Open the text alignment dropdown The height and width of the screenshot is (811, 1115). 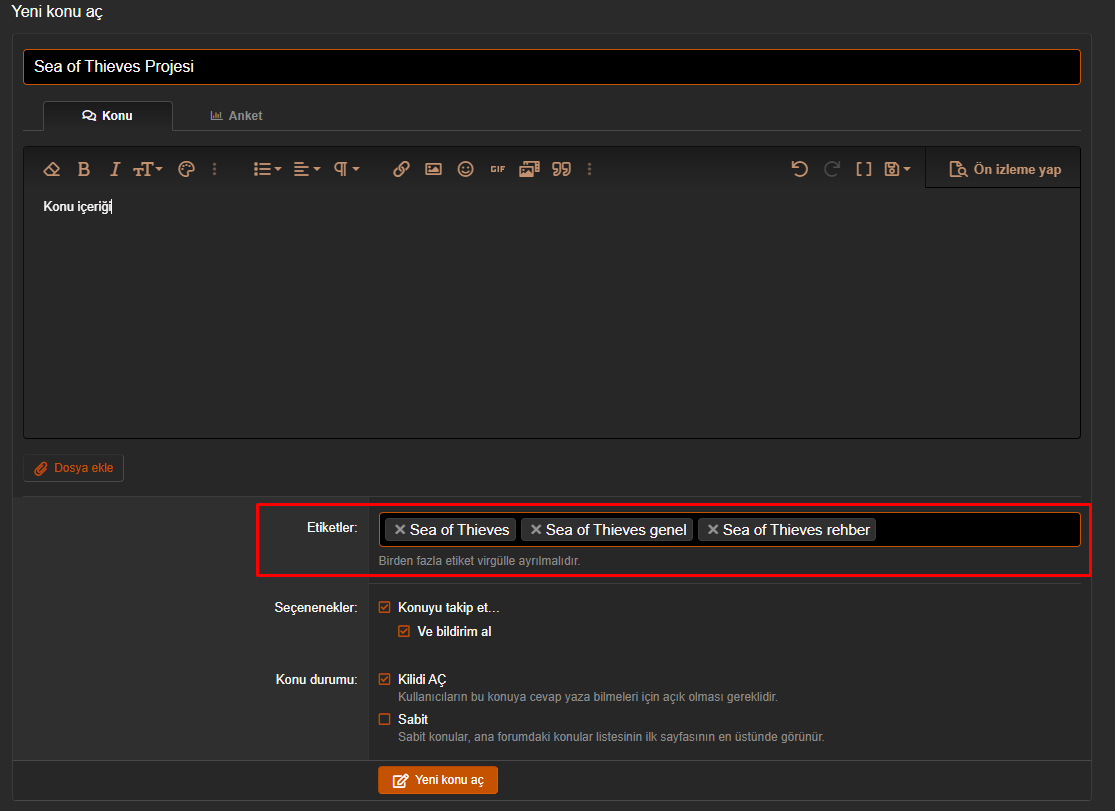(x=307, y=169)
